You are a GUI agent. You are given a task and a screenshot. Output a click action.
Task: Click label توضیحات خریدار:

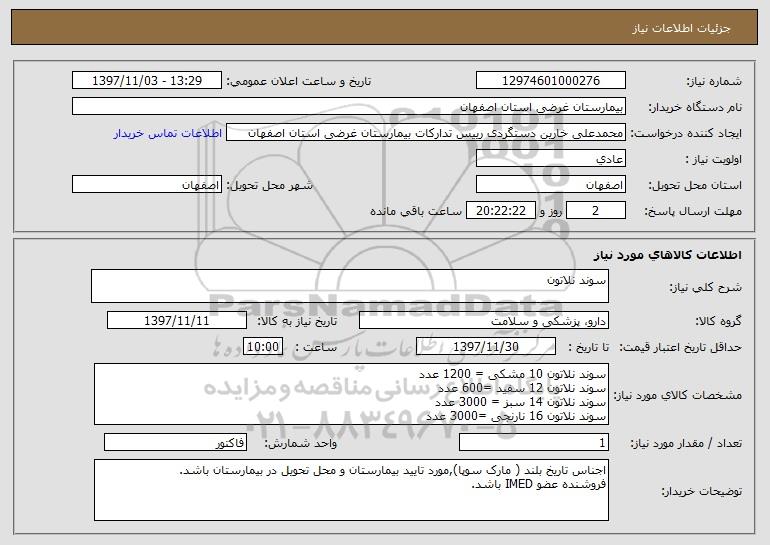coord(702,491)
